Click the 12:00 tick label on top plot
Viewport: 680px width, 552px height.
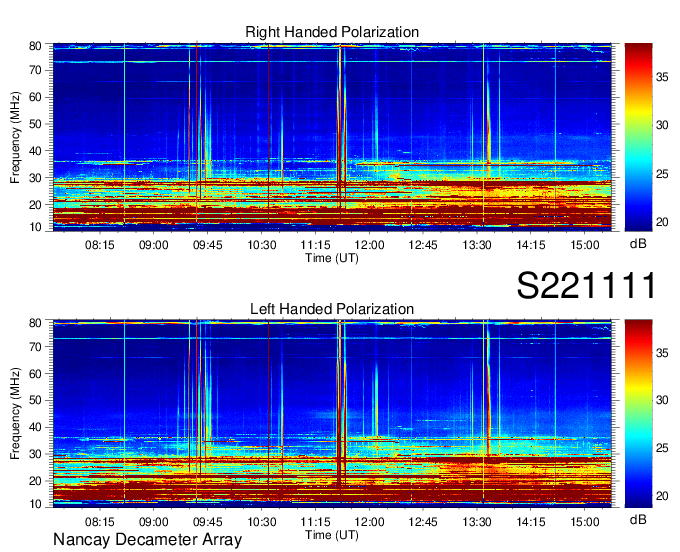[x=369, y=245]
